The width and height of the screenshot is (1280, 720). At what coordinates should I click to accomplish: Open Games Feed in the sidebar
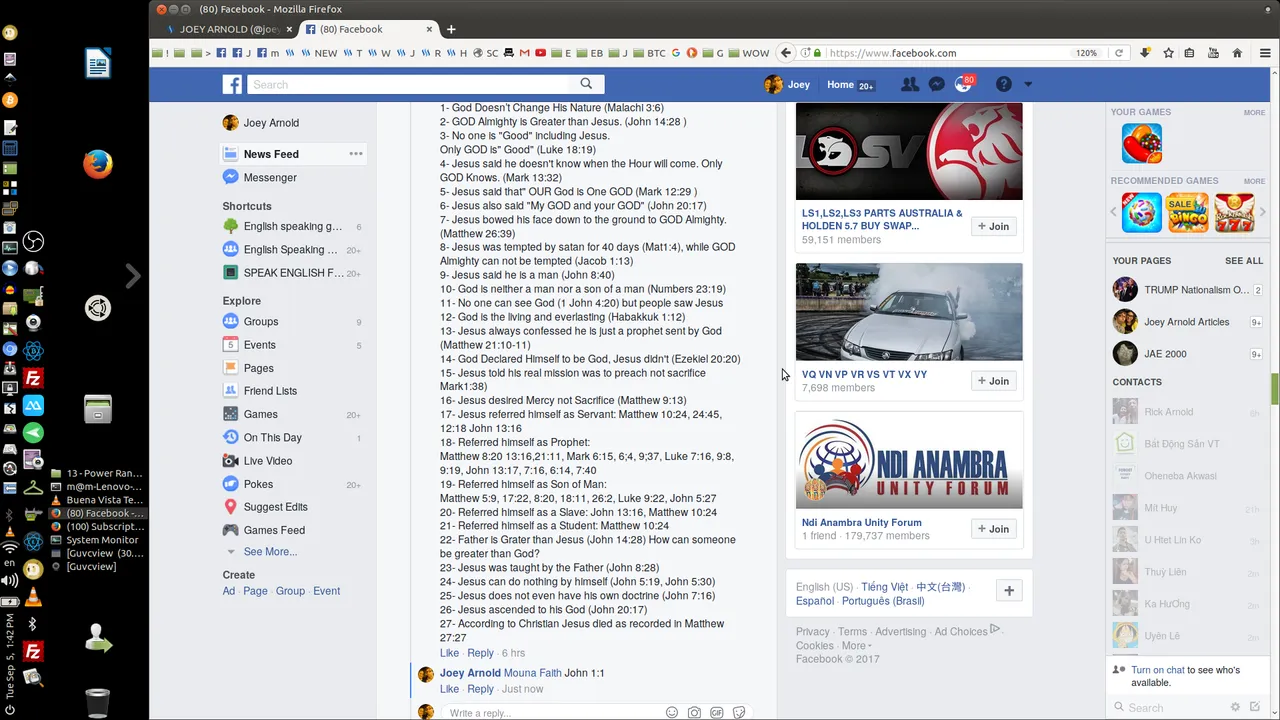(x=274, y=530)
